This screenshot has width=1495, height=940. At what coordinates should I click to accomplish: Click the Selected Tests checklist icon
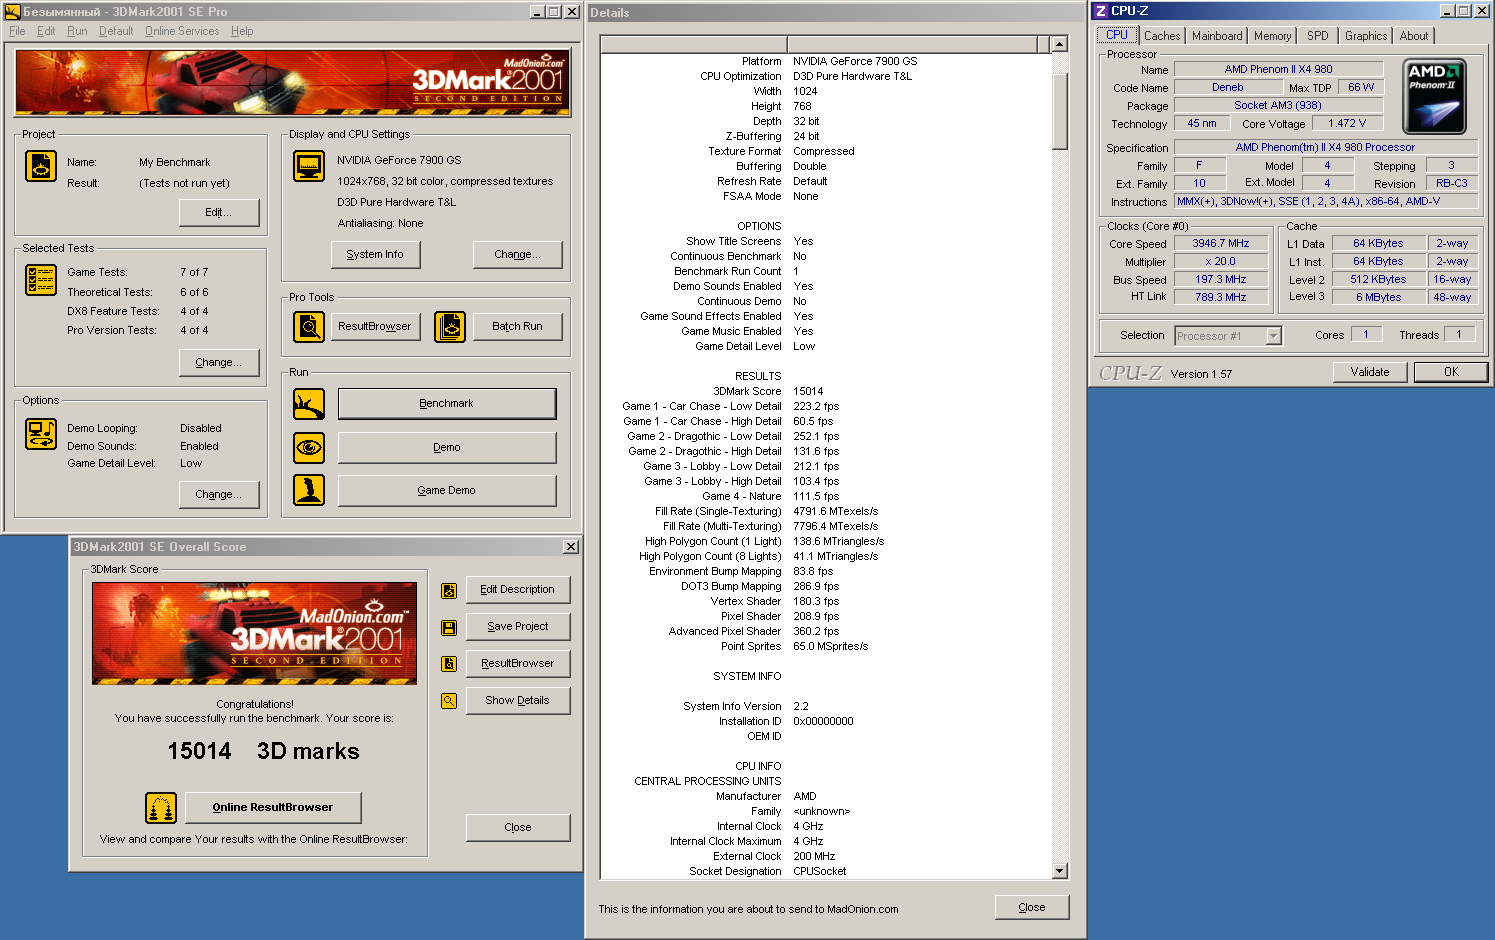click(x=41, y=280)
